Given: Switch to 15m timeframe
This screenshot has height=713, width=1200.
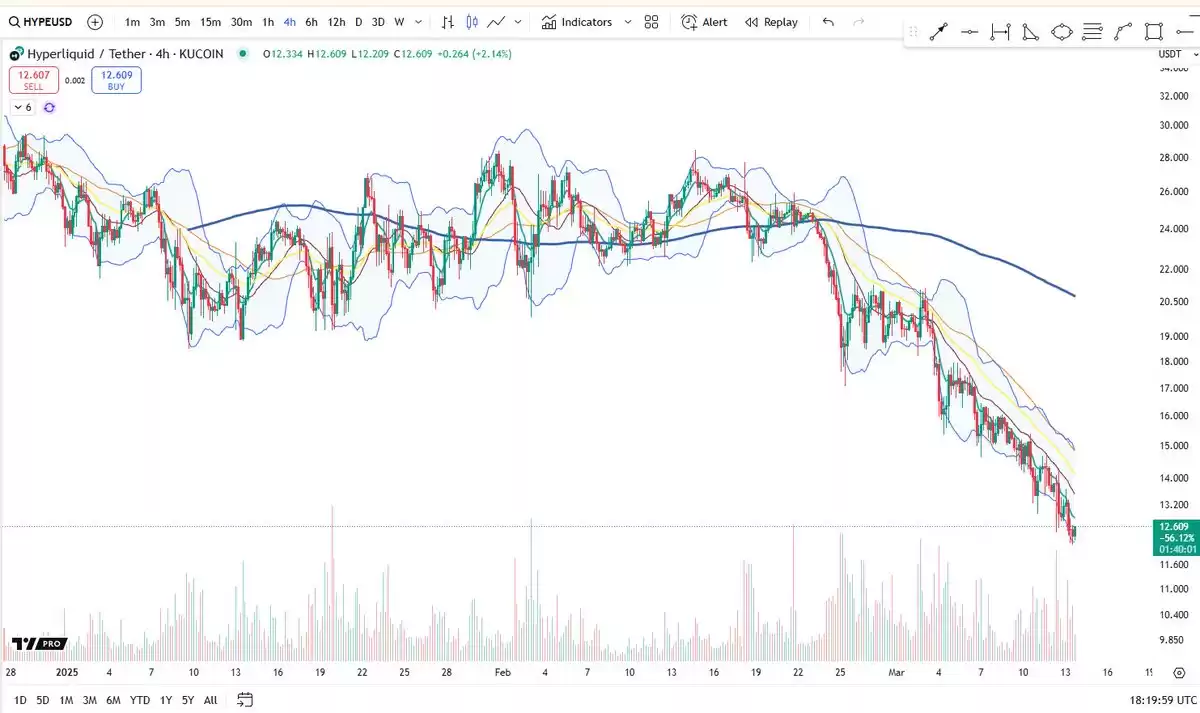Looking at the screenshot, I should tap(210, 21).
